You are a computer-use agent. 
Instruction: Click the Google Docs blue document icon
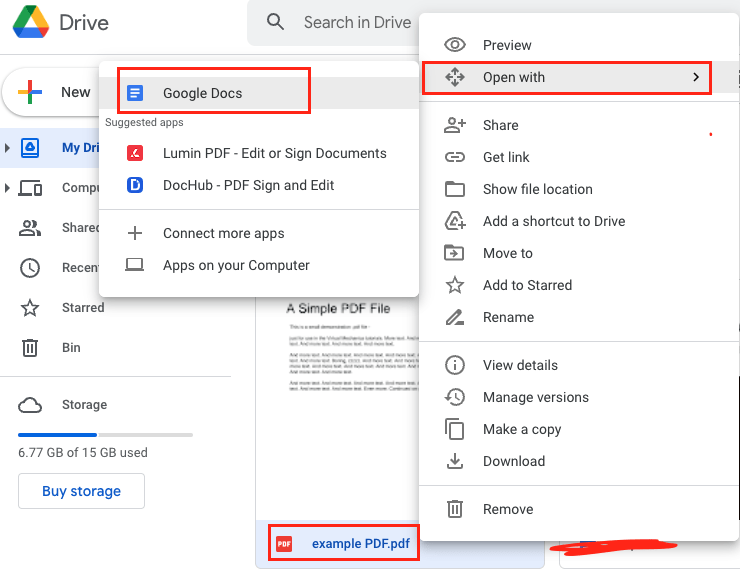tap(135, 93)
